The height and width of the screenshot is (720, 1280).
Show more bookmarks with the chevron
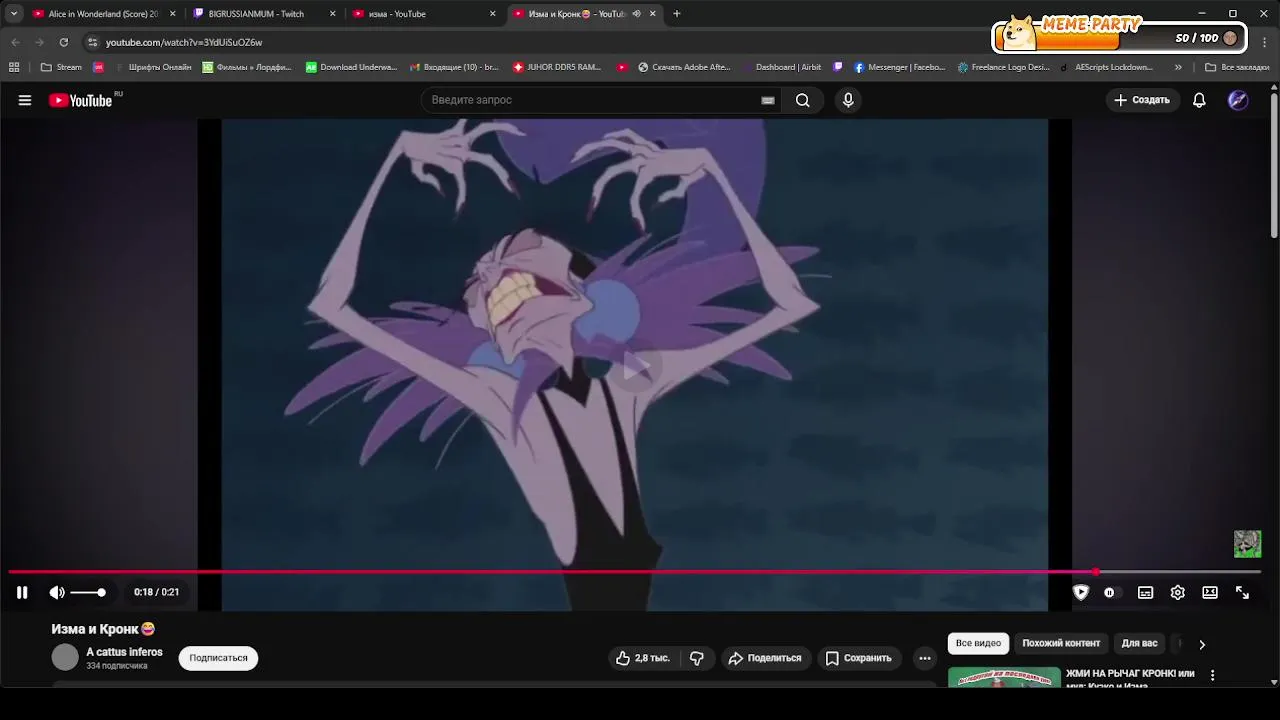coord(1178,67)
